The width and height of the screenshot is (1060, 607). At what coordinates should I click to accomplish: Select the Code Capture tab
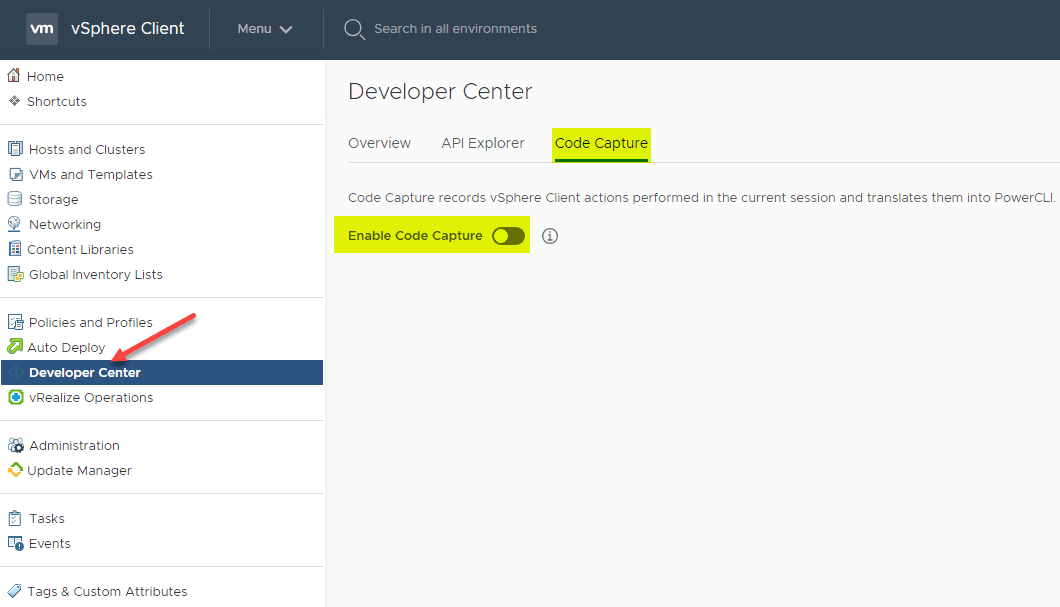click(601, 143)
